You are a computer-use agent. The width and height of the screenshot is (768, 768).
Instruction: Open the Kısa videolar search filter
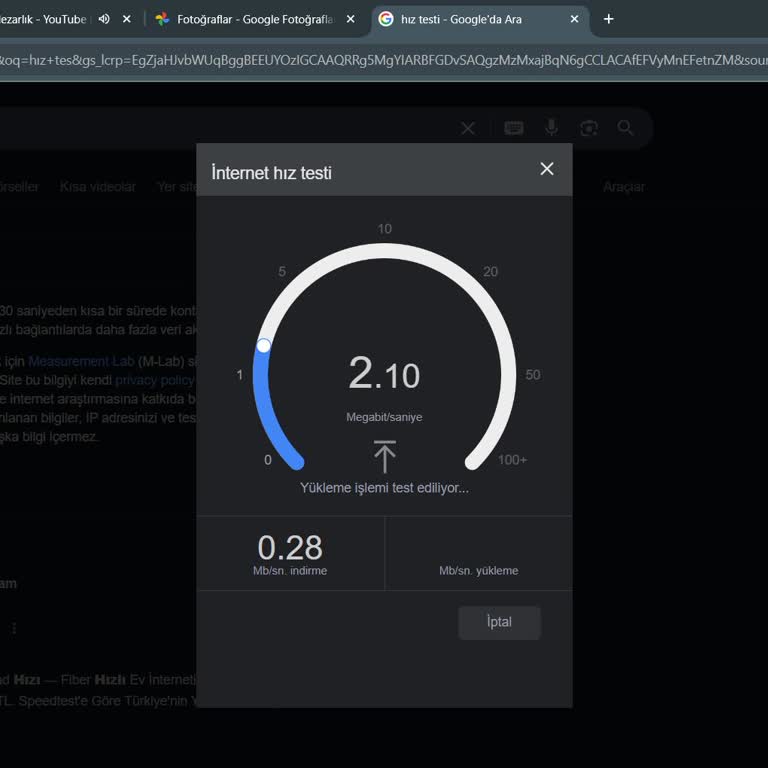98,187
